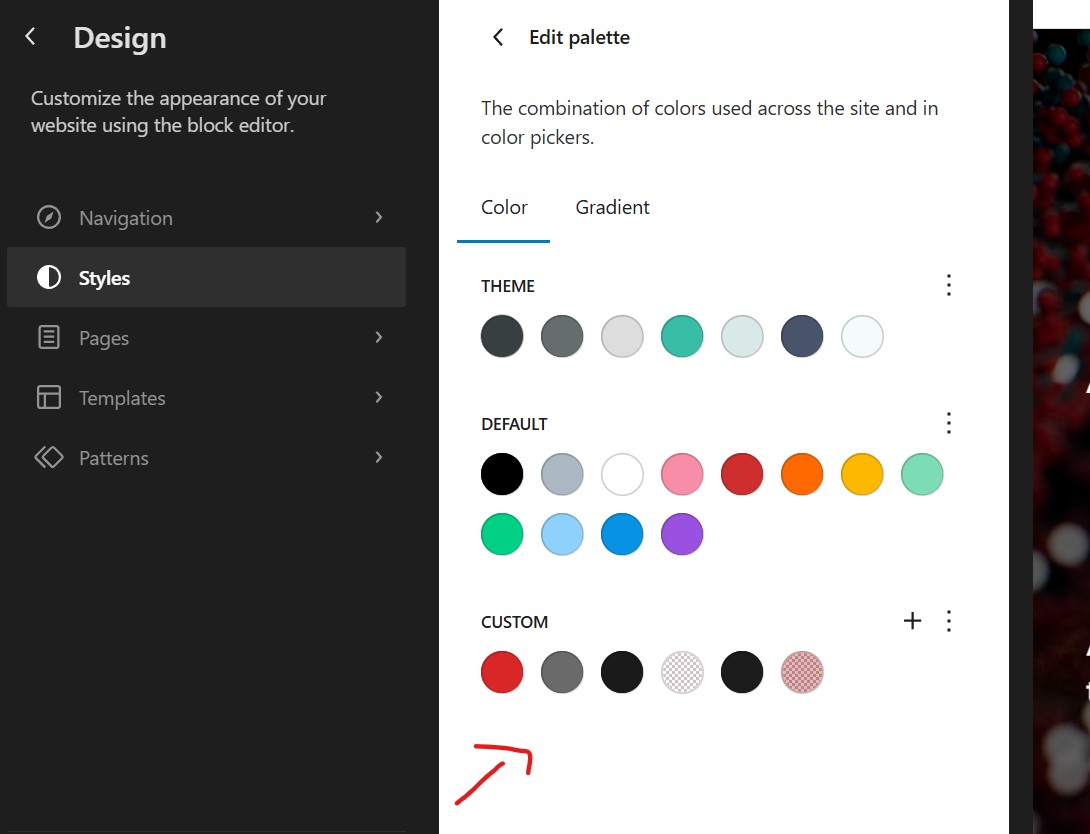Select the Color tab
Viewport: 1090px width, 834px height.
click(x=504, y=208)
